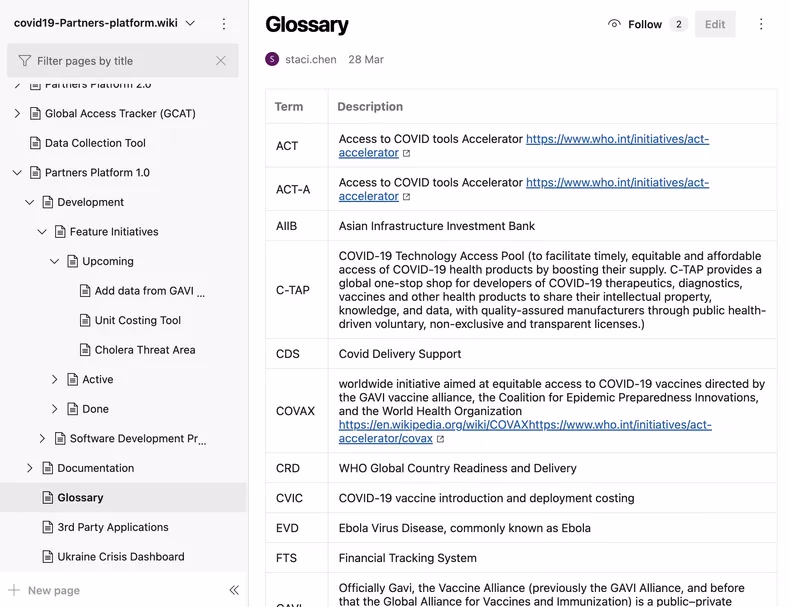
Task: Click the Financial Tracking System description
Action: pos(407,558)
